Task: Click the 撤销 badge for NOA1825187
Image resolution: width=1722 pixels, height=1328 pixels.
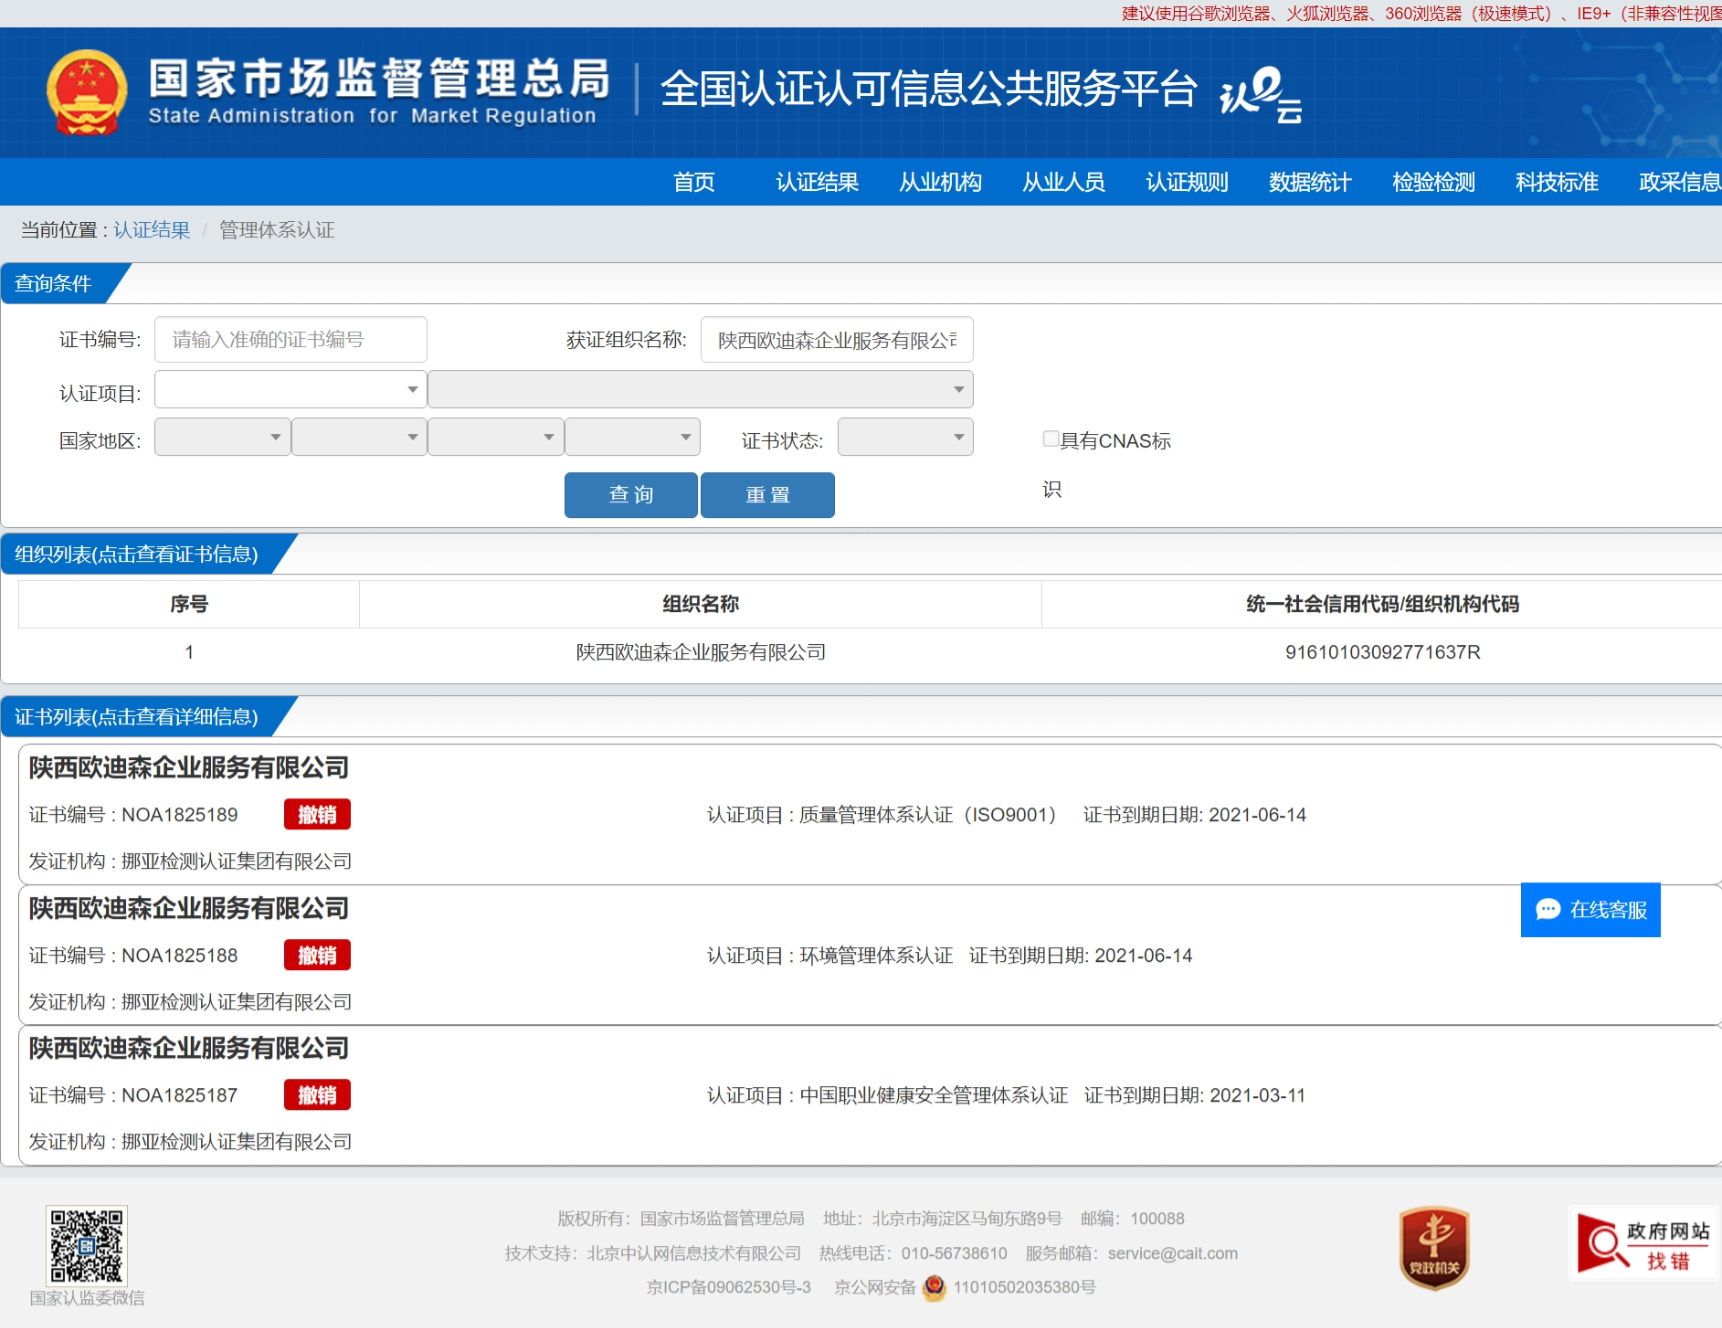Action: [x=317, y=1096]
